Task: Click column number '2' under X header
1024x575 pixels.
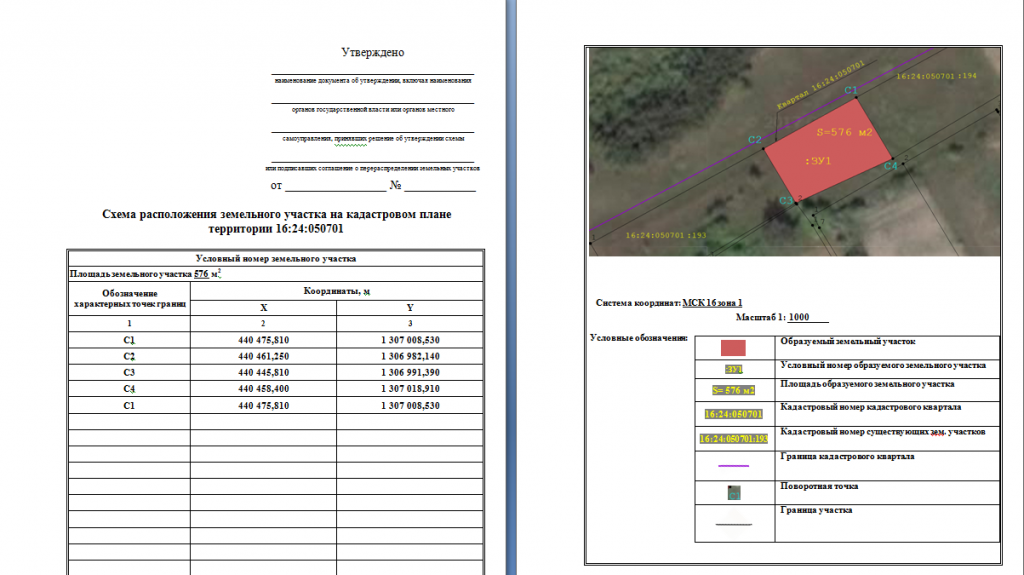Action: (x=263, y=323)
